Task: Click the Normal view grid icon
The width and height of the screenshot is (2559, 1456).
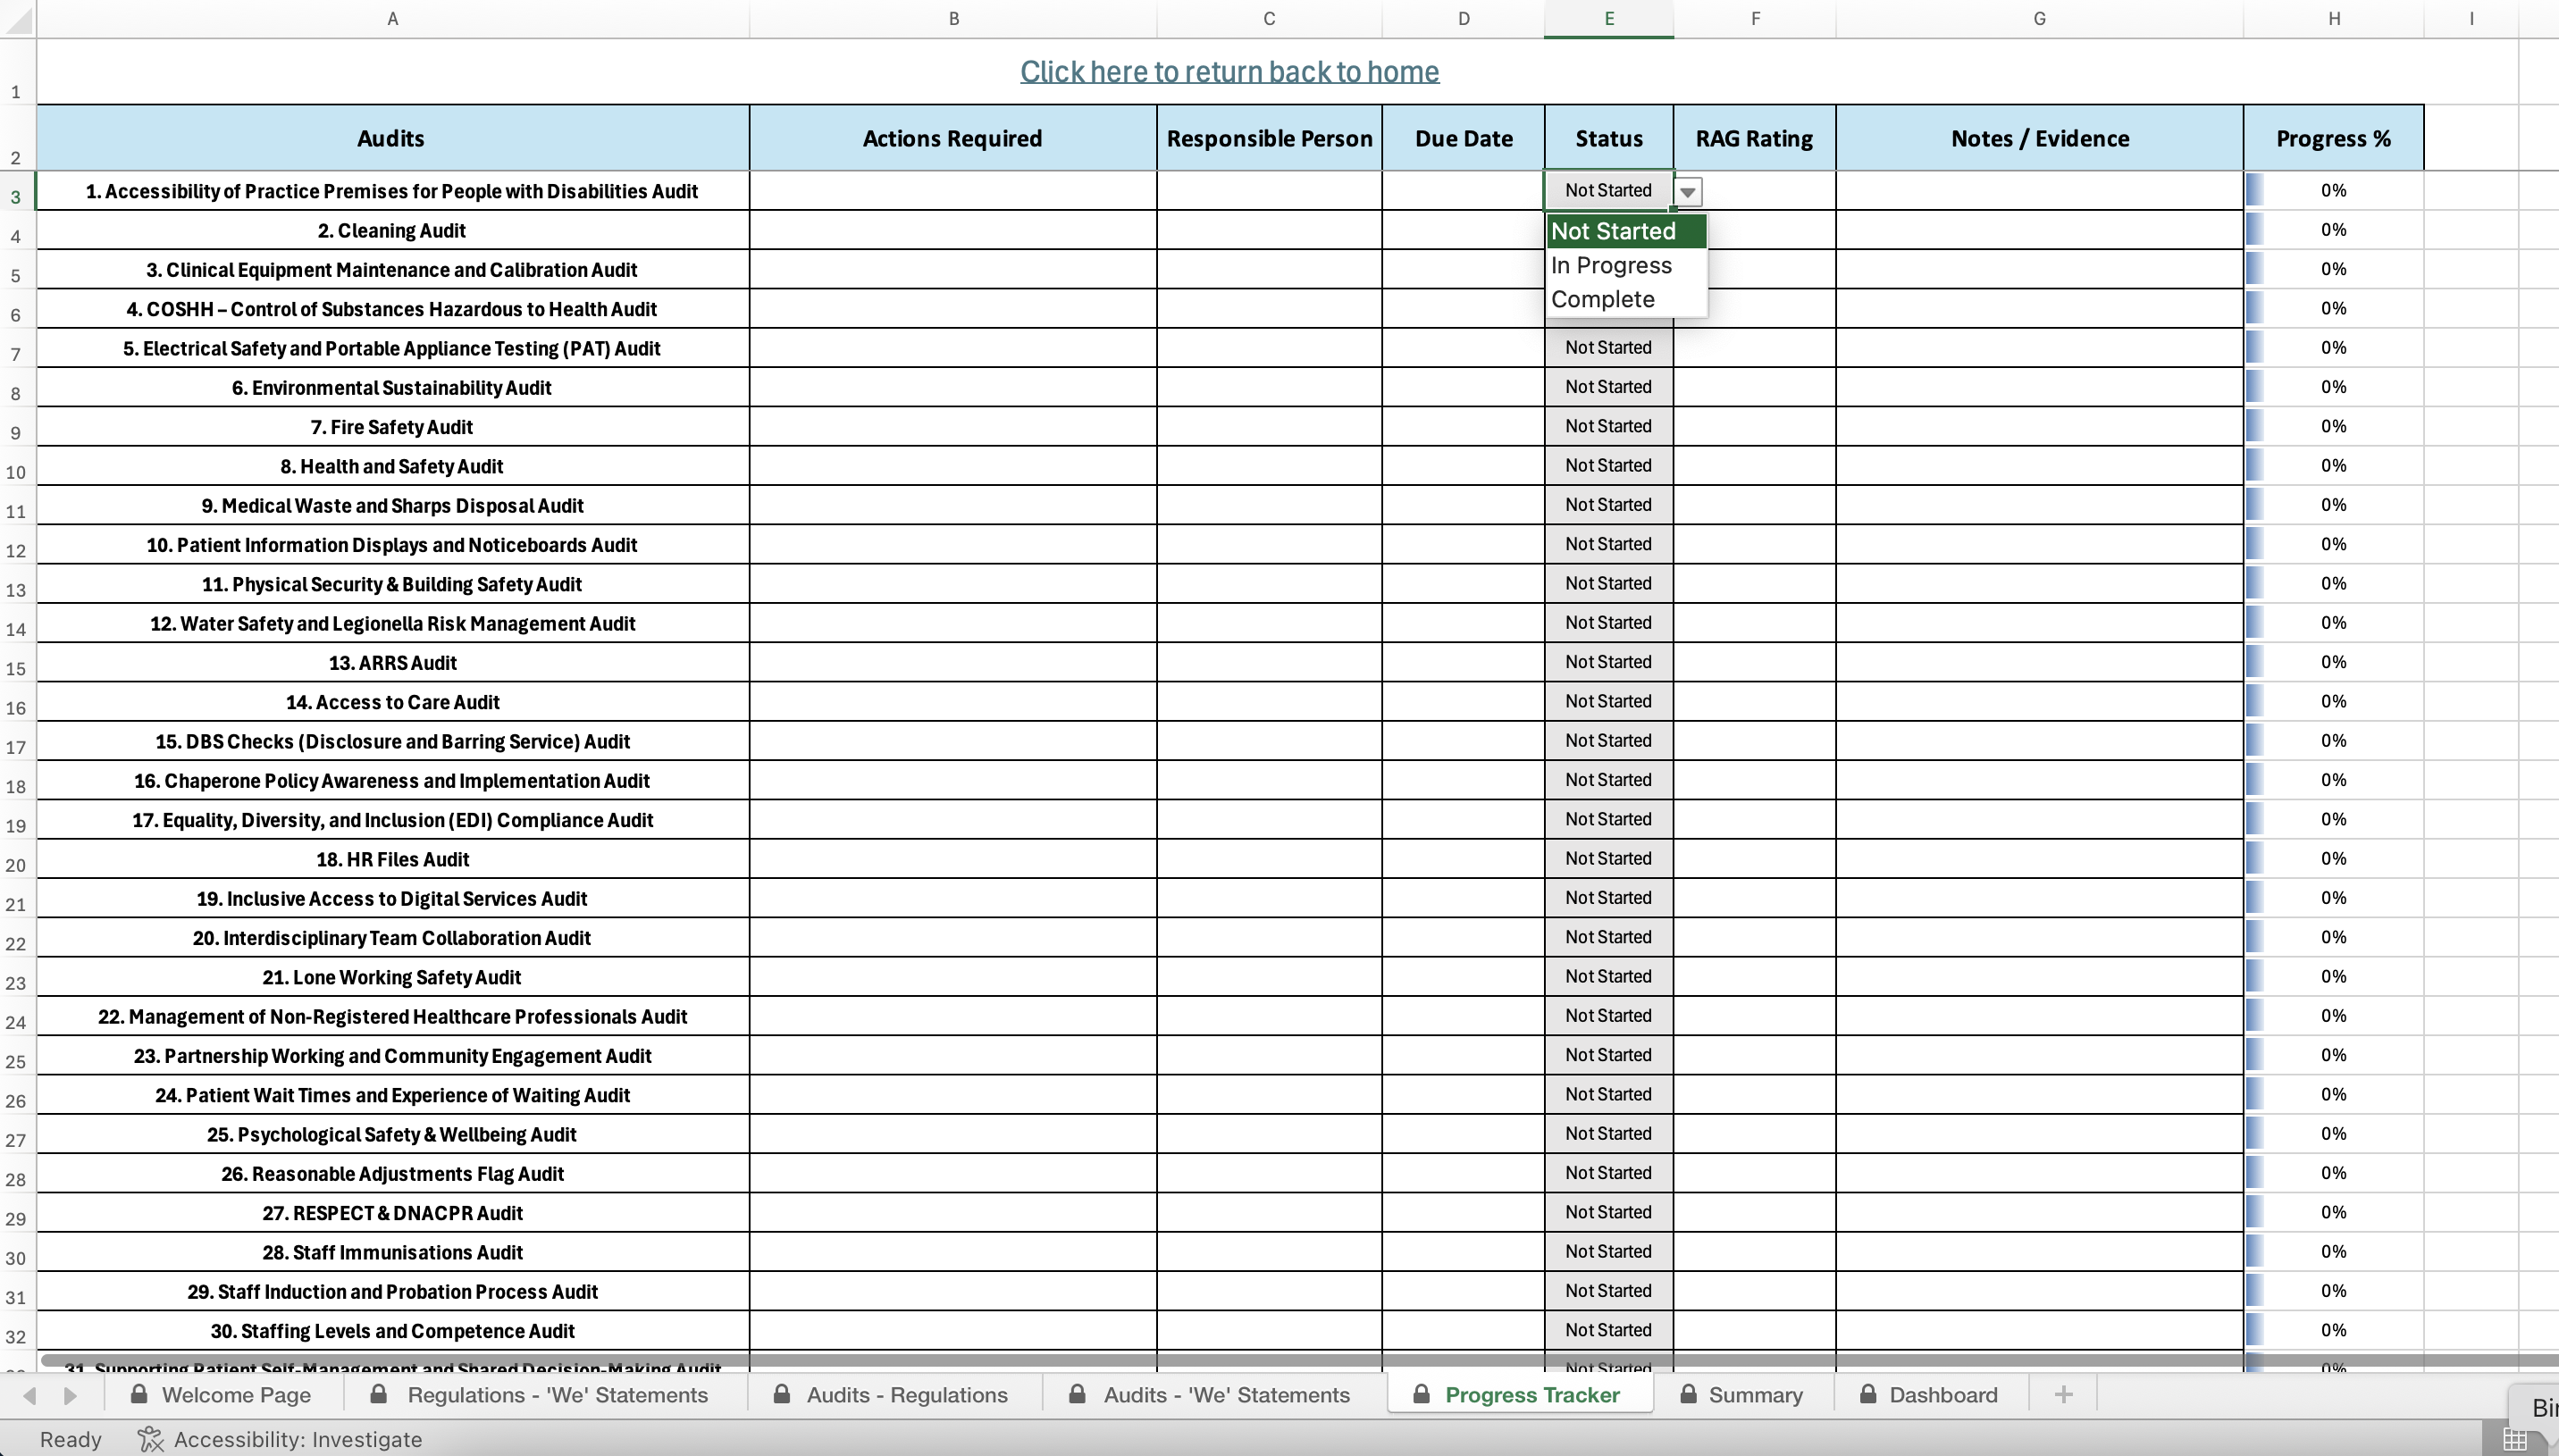Action: [x=2514, y=1439]
